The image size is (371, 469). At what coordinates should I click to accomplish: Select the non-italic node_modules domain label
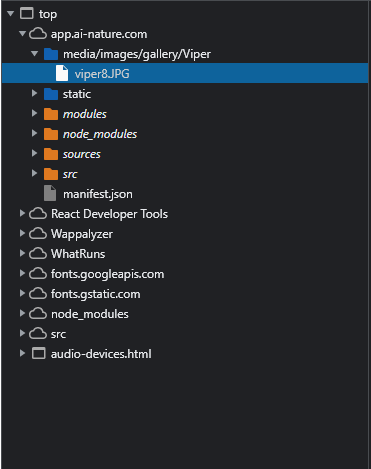90,314
